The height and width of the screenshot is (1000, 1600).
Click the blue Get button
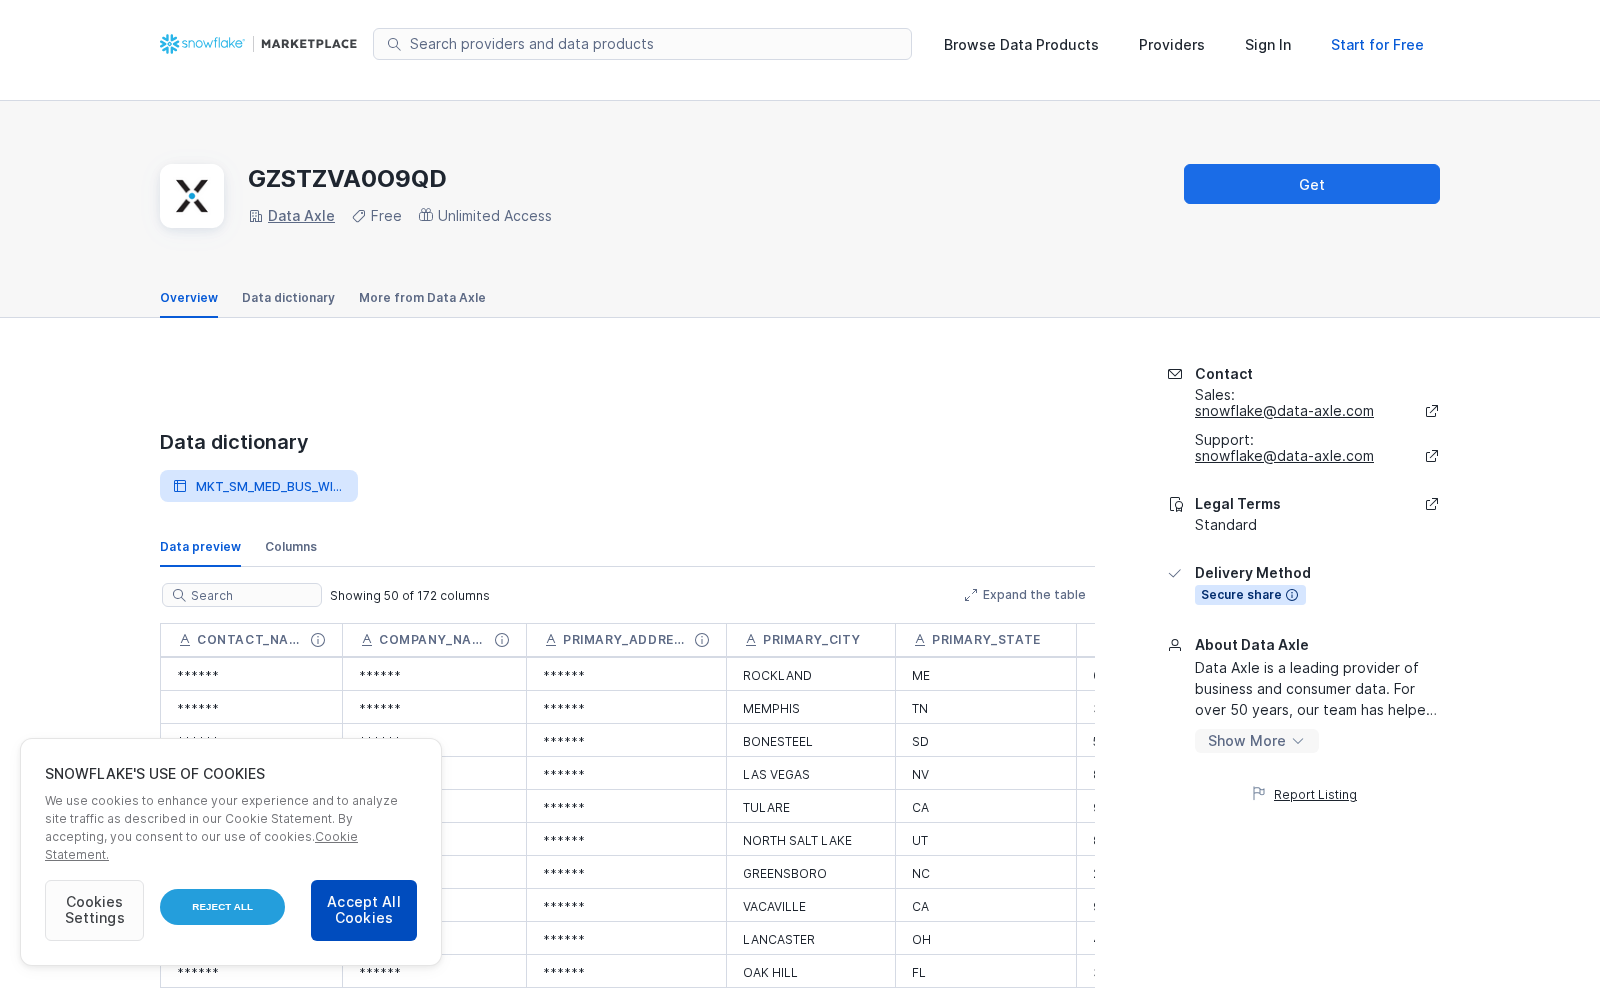(1312, 184)
